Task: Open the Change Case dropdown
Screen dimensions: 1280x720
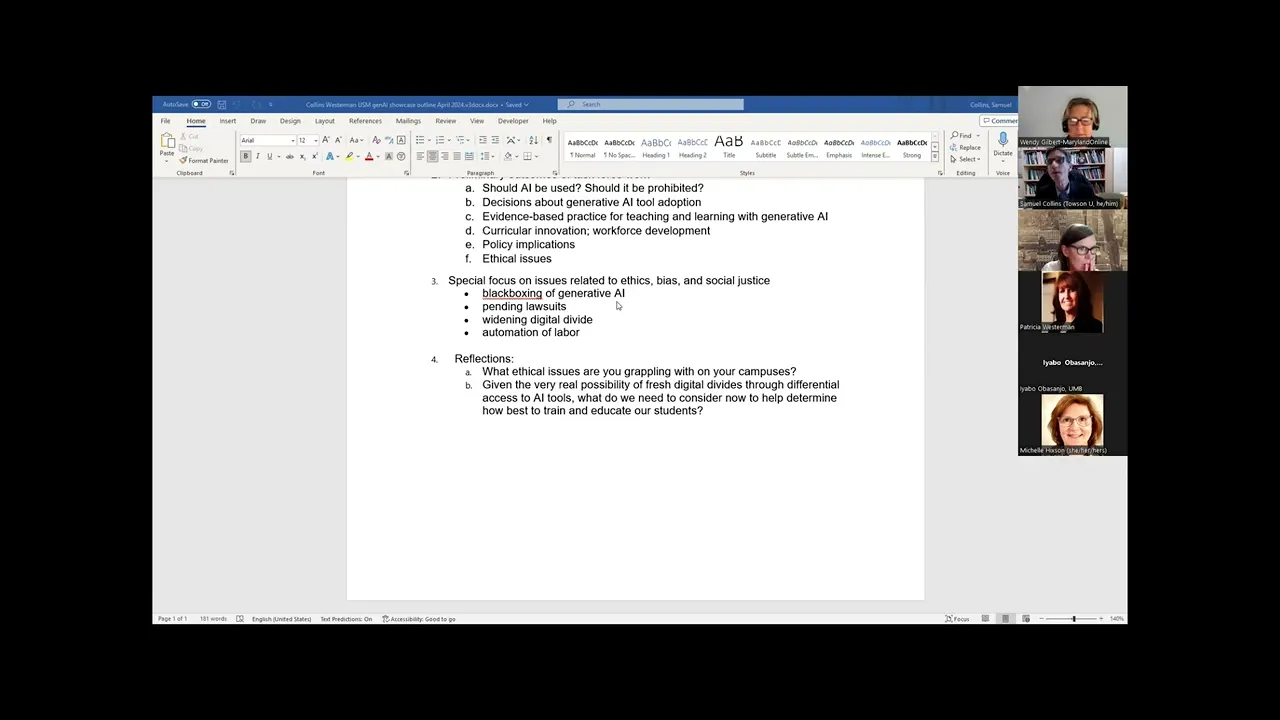Action: pos(356,140)
